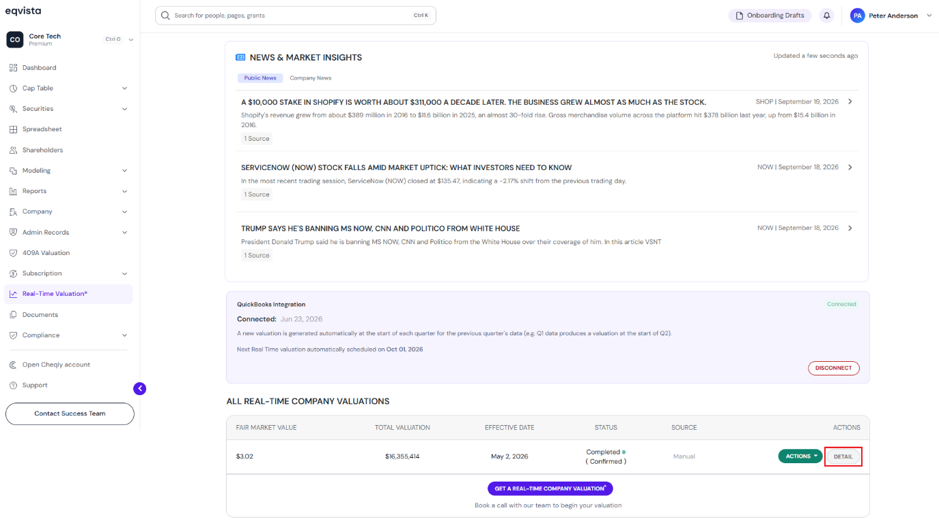This screenshot has height=521, width=939.
Task: Click the PA user avatar
Action: (x=858, y=16)
